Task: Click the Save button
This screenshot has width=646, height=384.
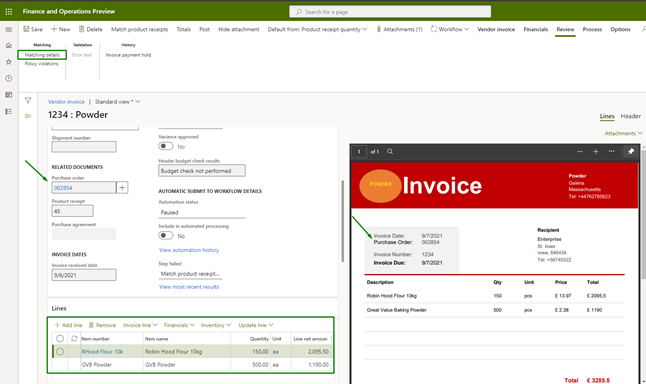Action: pyautogui.click(x=33, y=29)
